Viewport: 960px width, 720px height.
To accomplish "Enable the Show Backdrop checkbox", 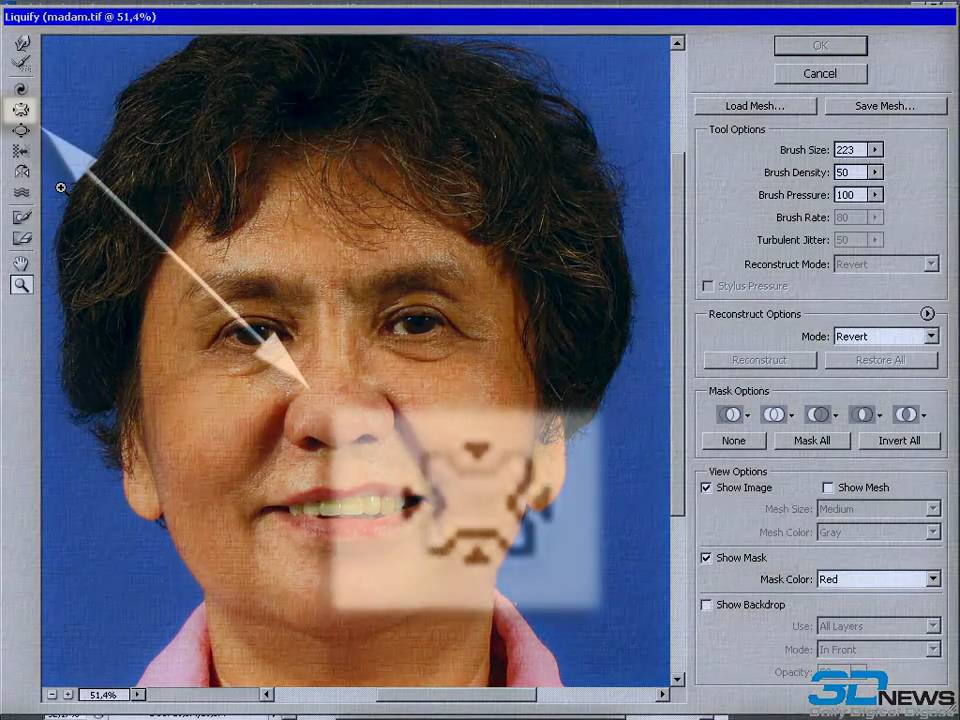I will (x=707, y=604).
